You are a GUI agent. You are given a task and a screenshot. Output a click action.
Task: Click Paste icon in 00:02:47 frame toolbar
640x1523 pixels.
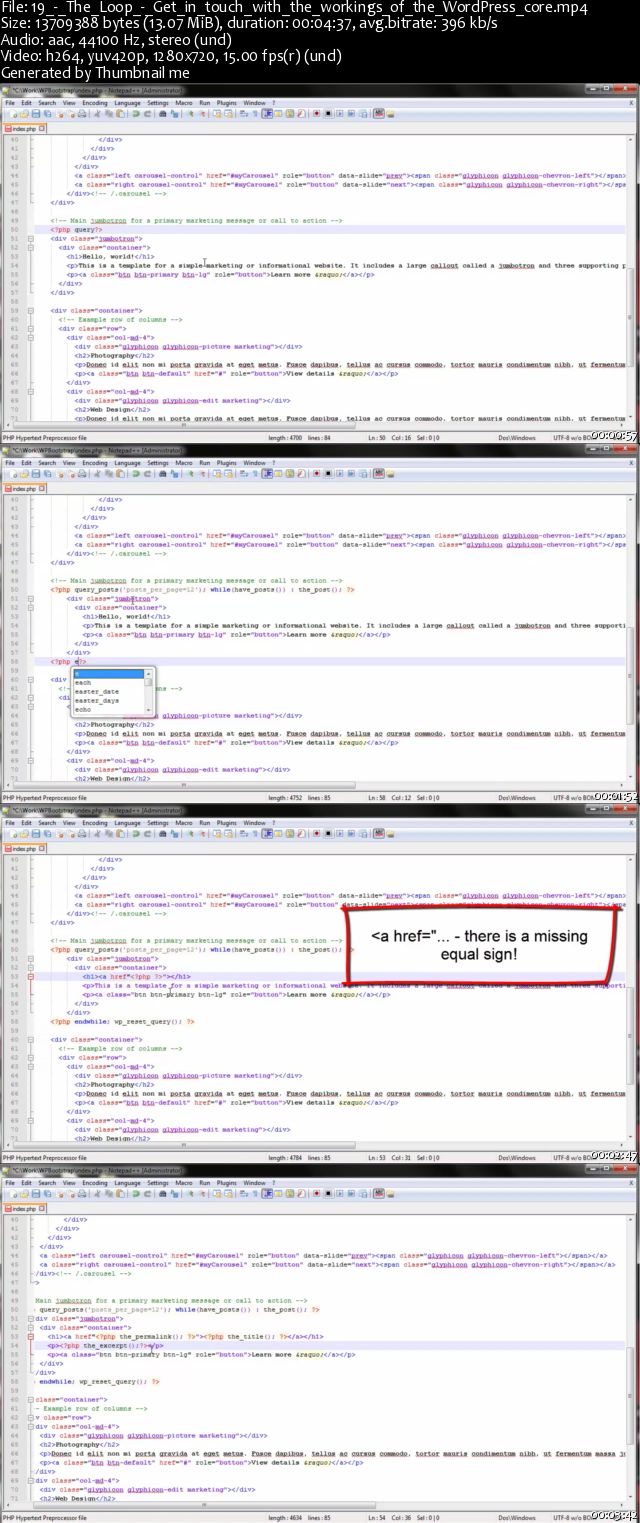click(x=119, y=835)
